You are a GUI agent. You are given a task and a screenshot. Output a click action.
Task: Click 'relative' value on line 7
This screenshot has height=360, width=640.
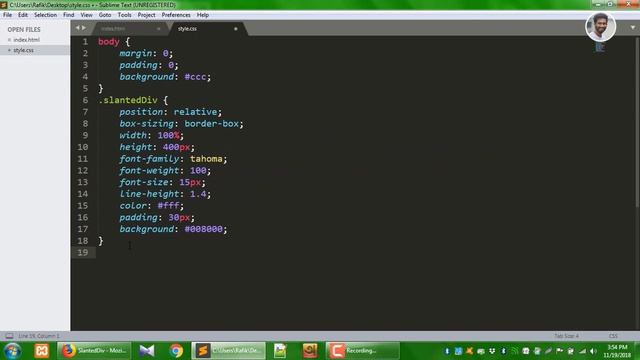pyautogui.click(x=195, y=112)
